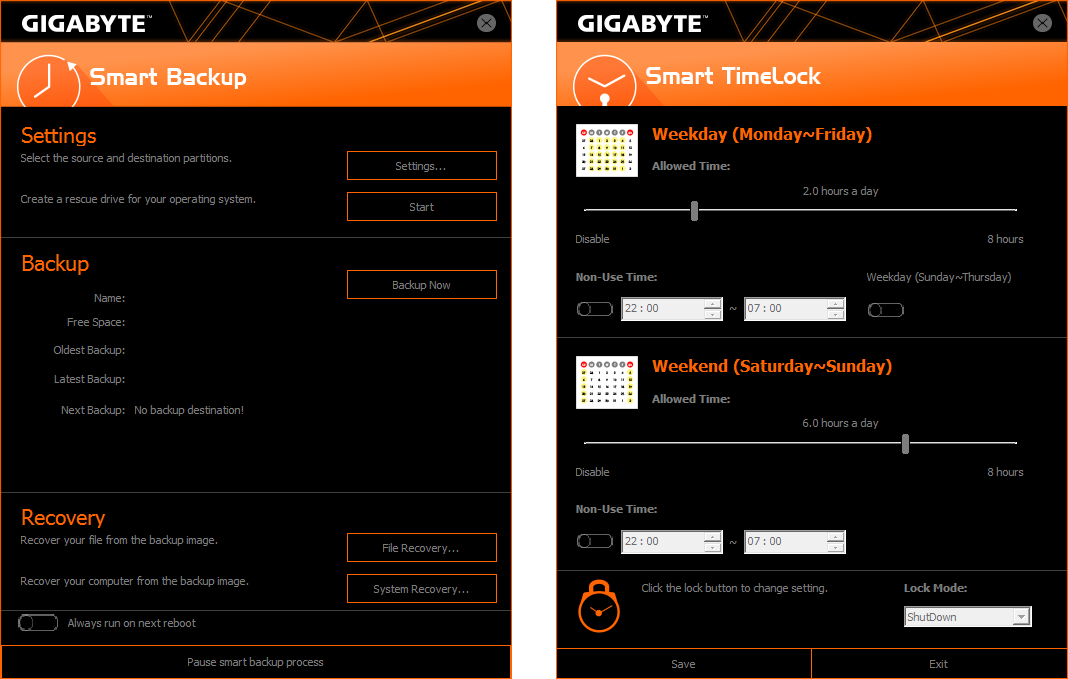Enable Weekday Non-Use Time toggle
The image size is (1068, 679).
[x=595, y=309]
